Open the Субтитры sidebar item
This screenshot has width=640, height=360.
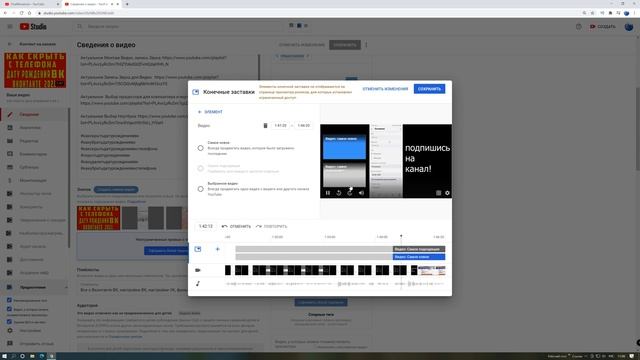(29, 167)
